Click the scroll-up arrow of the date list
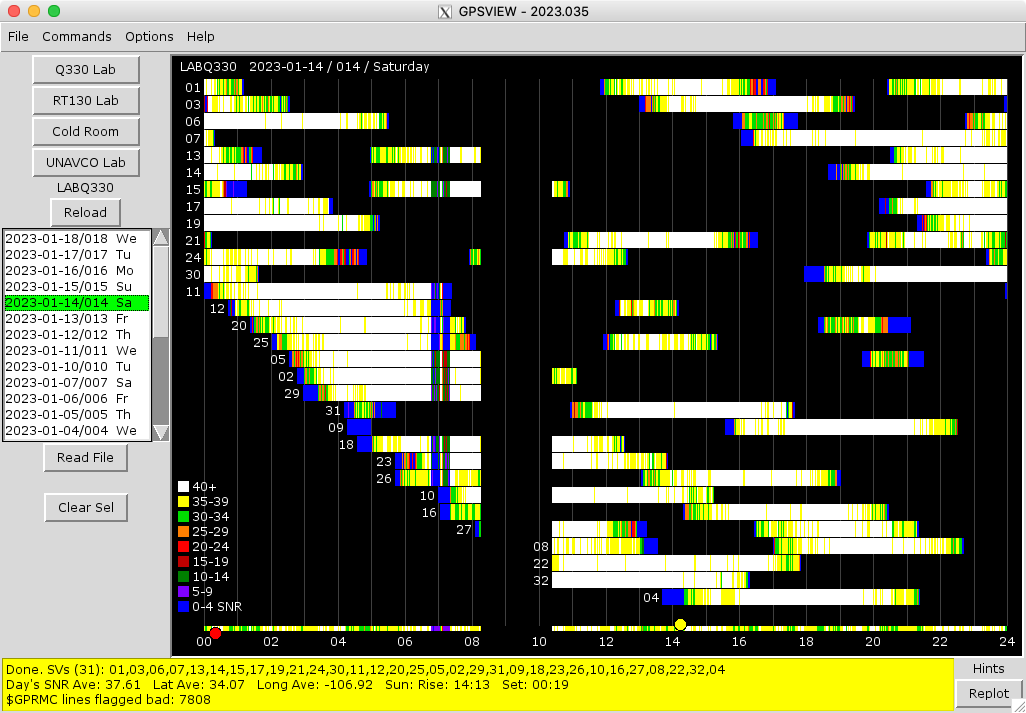The width and height of the screenshot is (1026, 713). point(160,238)
